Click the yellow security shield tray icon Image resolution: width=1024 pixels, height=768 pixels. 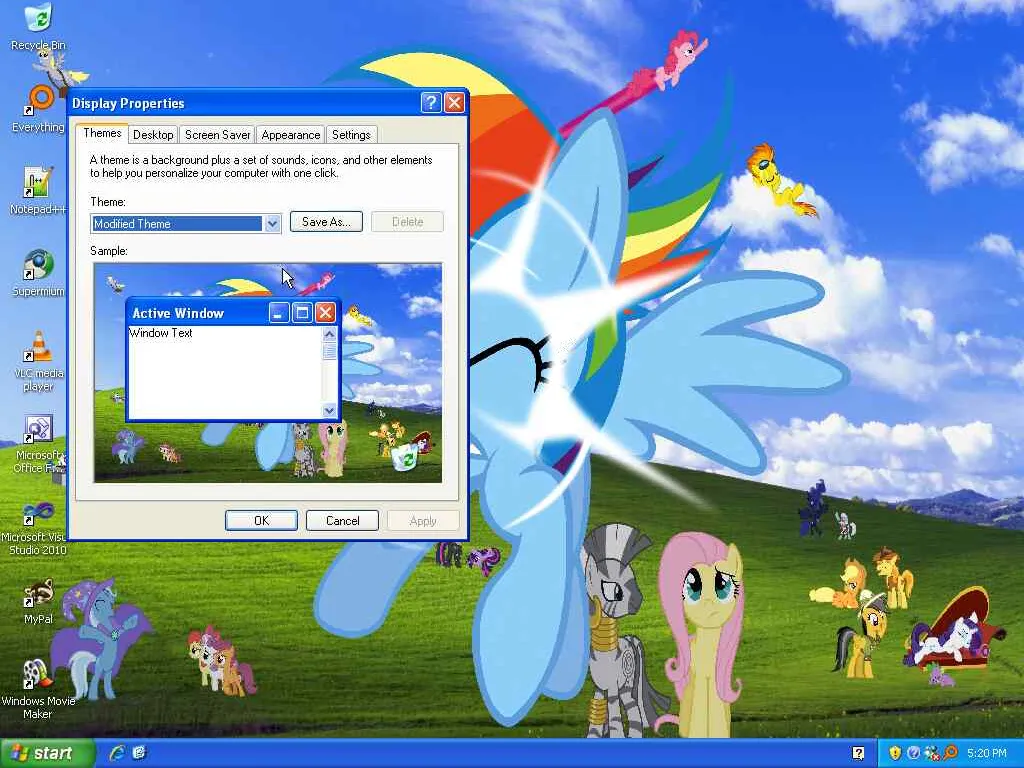pos(895,753)
